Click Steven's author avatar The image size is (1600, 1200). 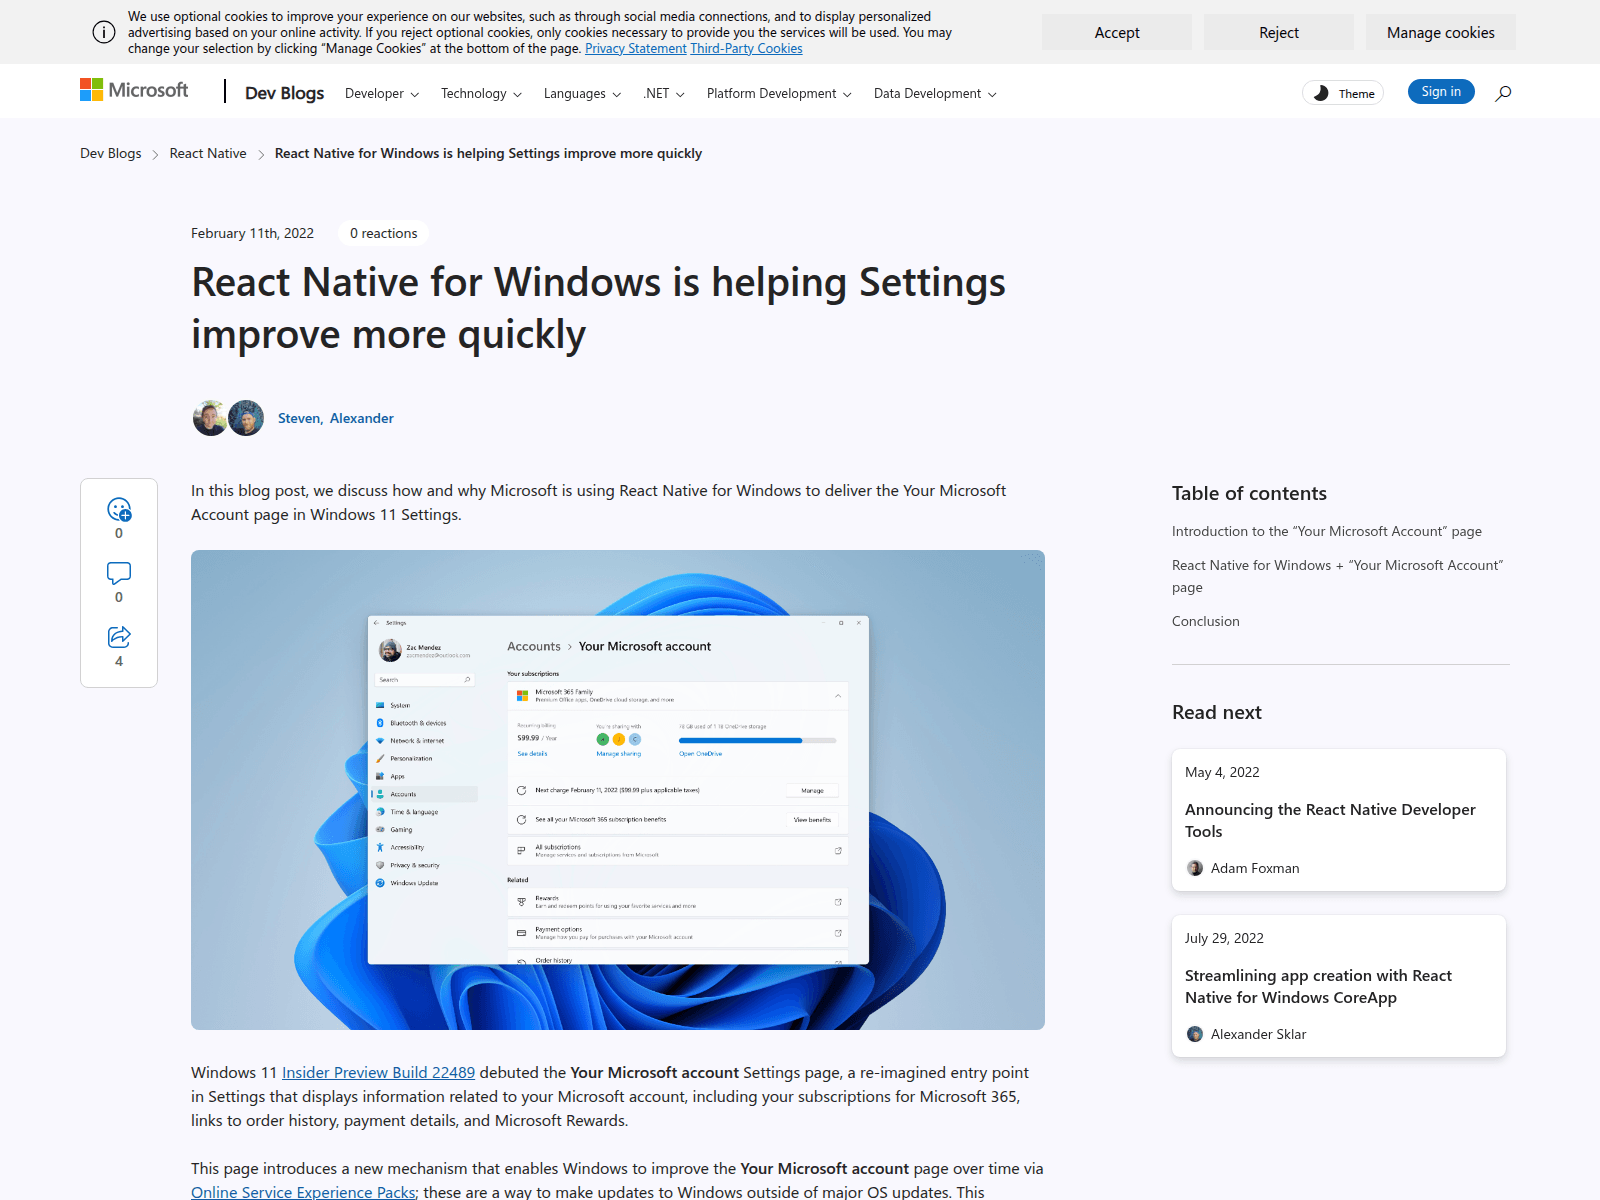click(210, 418)
